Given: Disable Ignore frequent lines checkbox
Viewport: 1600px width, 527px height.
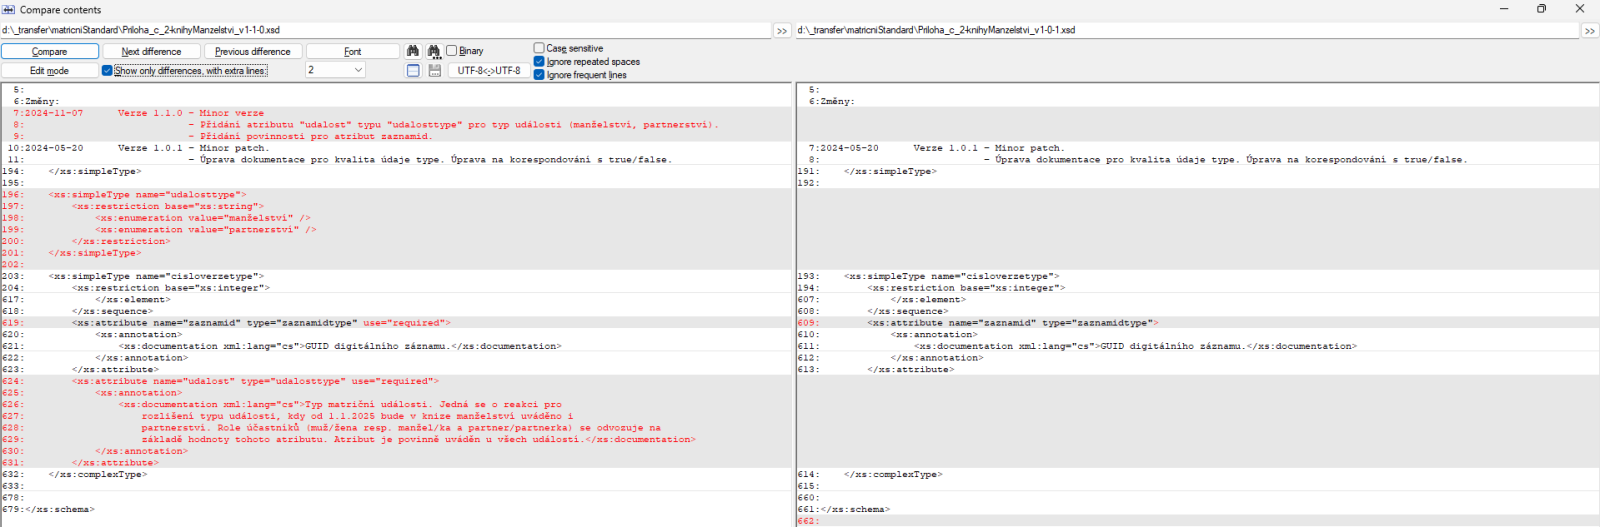Looking at the screenshot, I should point(539,75).
